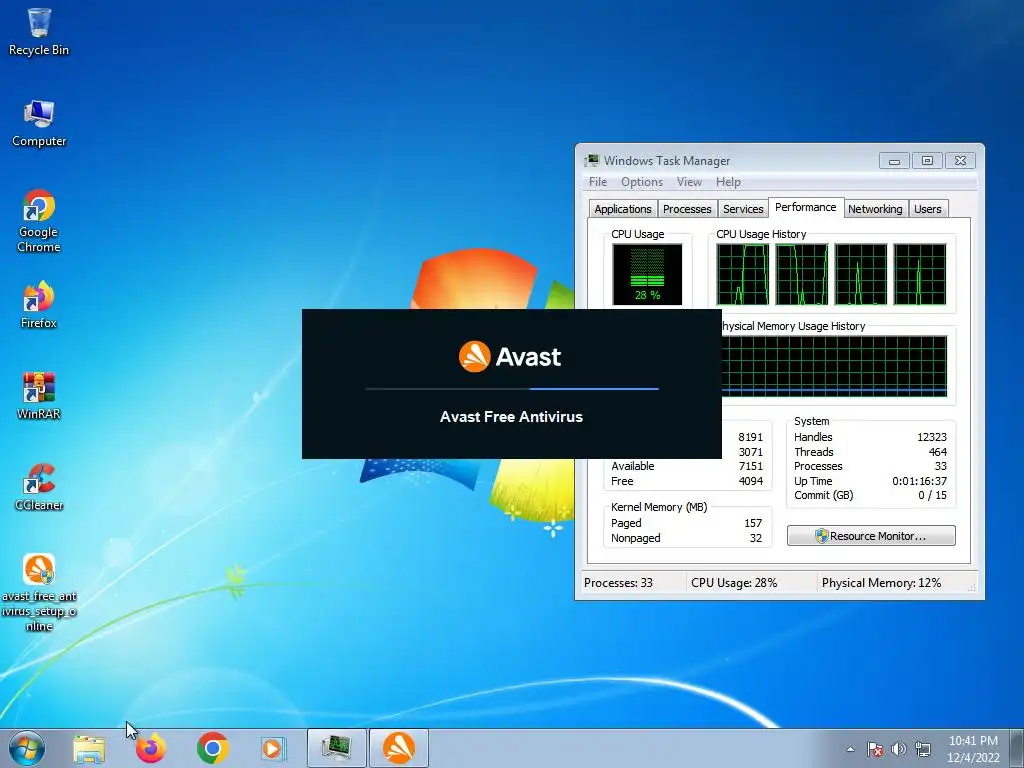The width and height of the screenshot is (1024, 768).
Task: Open the Windows Start orb
Action: pyautogui.click(x=27, y=748)
